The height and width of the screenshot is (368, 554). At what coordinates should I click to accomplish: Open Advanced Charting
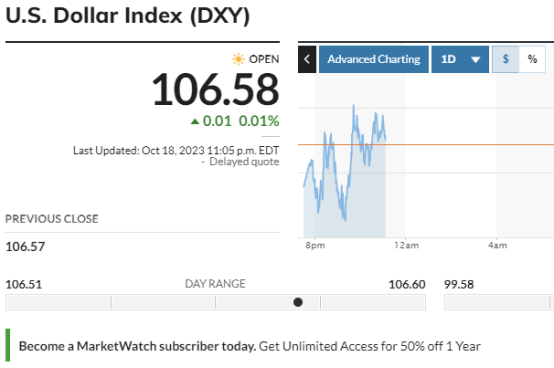(x=374, y=59)
